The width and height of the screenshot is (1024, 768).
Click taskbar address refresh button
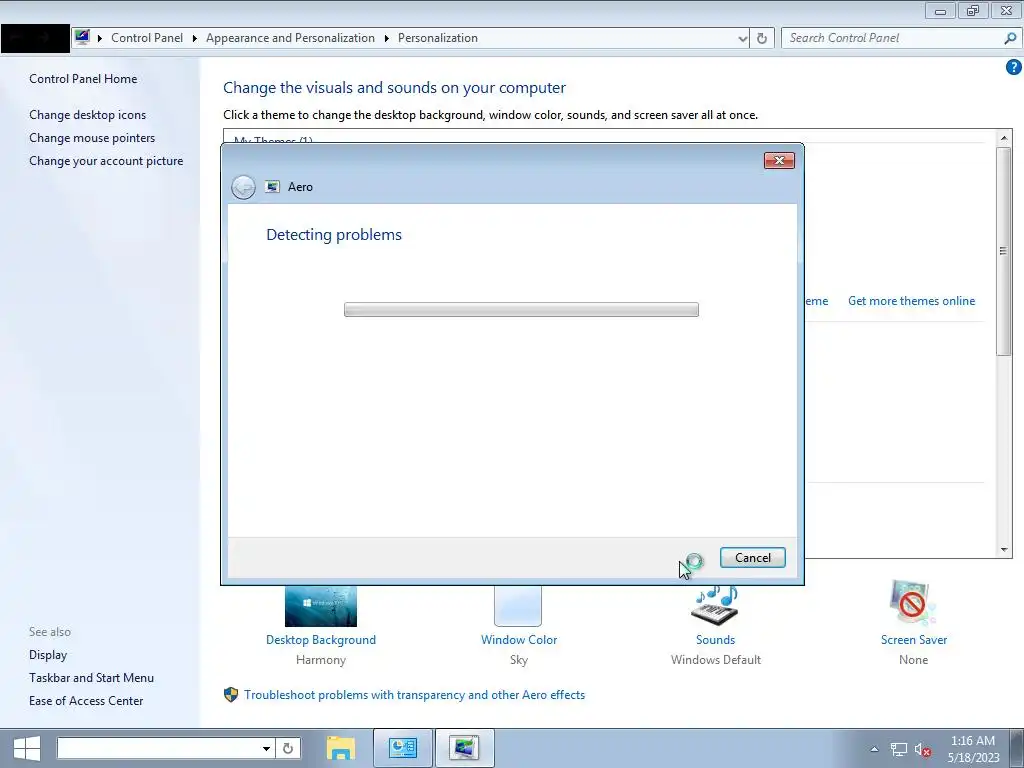[287, 748]
